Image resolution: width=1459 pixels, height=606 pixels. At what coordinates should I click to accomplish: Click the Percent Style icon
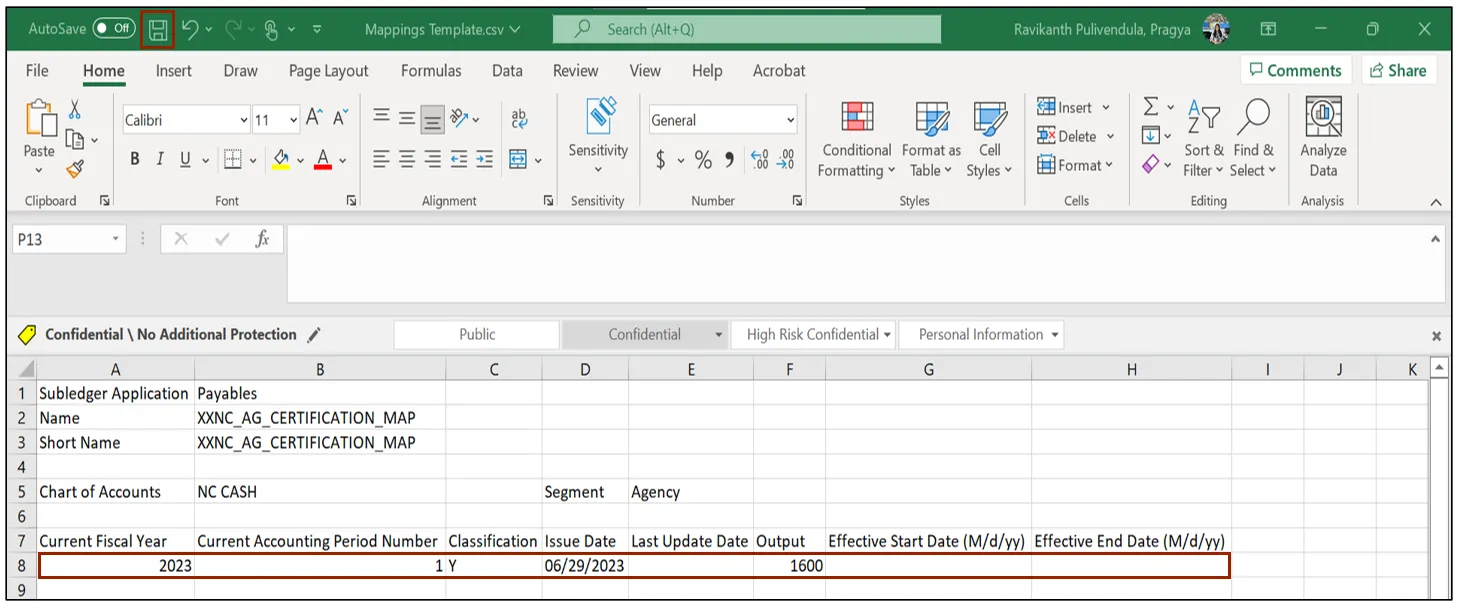point(703,160)
